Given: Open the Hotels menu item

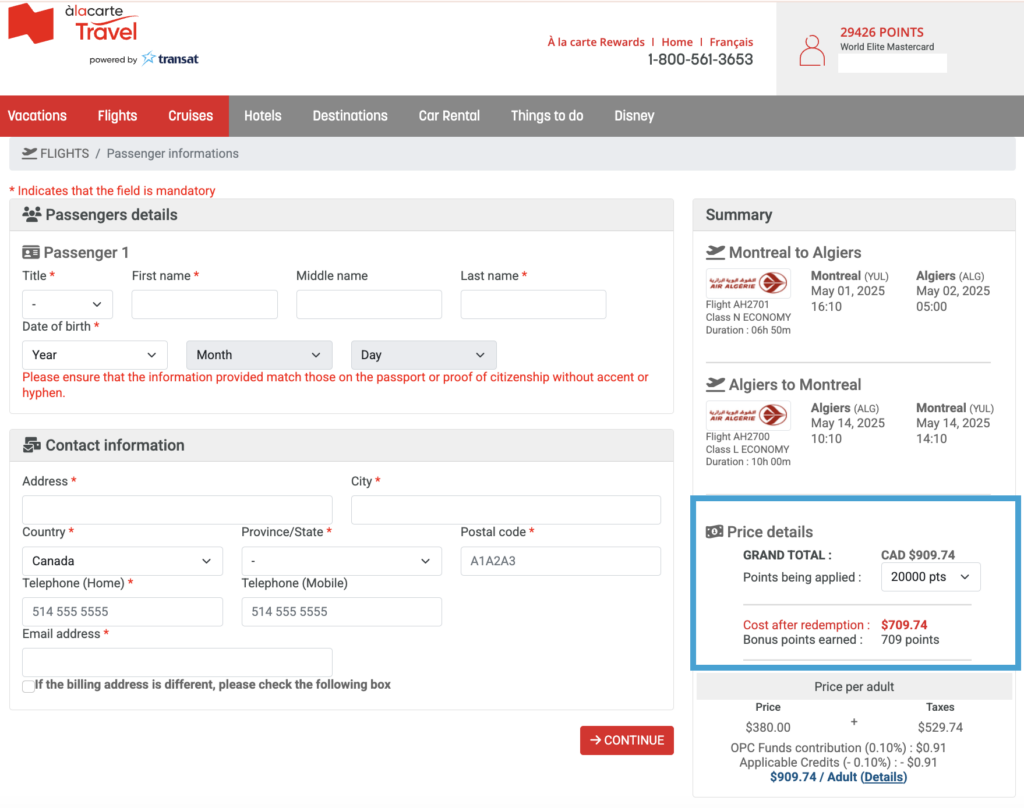Looking at the screenshot, I should pos(262,116).
